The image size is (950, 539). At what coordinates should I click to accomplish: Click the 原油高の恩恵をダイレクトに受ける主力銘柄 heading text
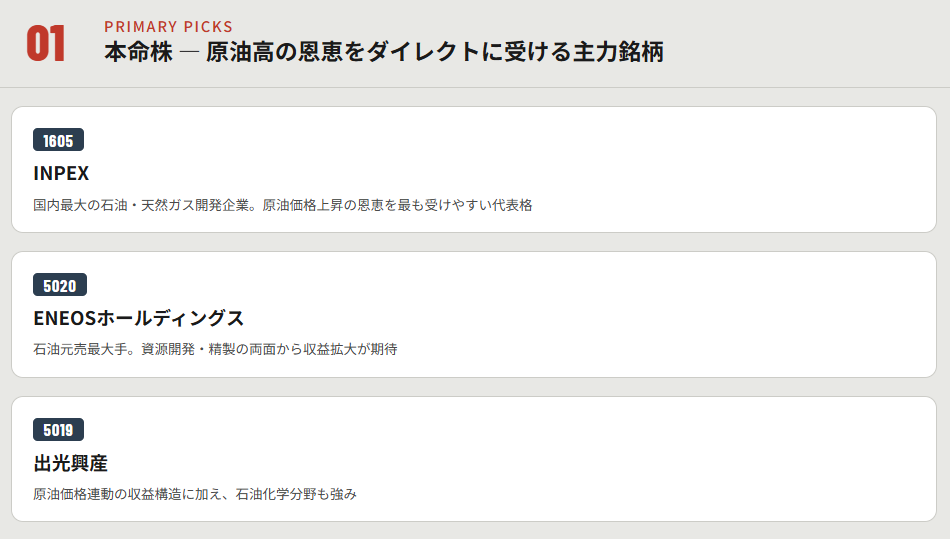434,52
